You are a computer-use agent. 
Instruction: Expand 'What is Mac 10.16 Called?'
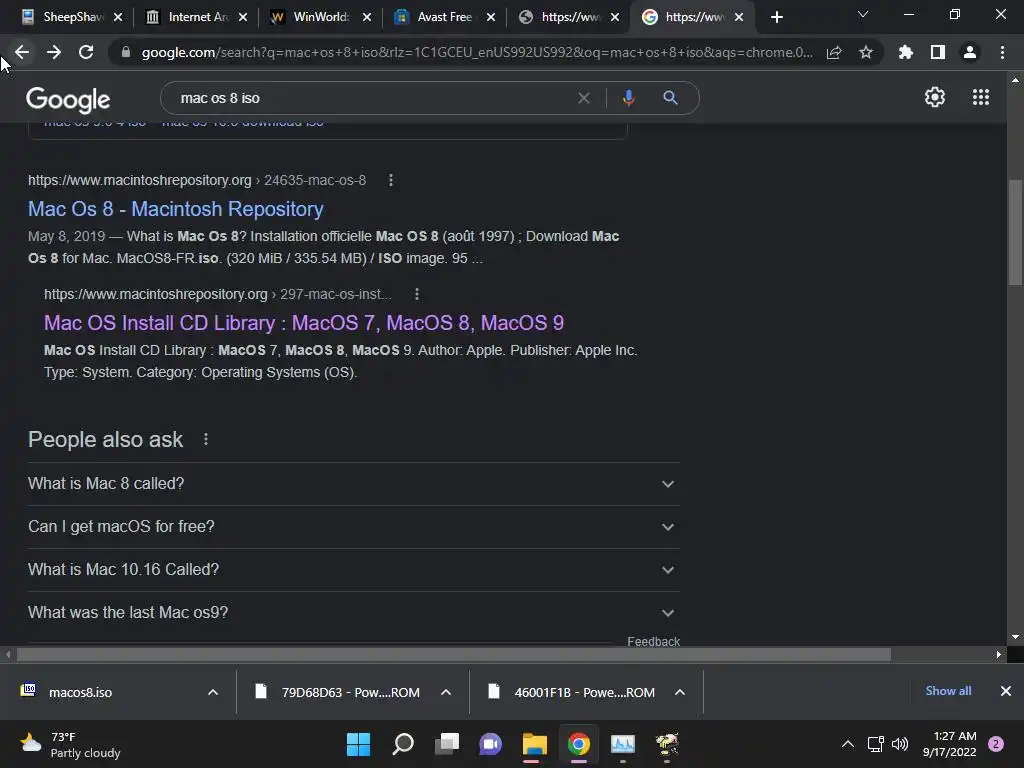click(x=353, y=570)
